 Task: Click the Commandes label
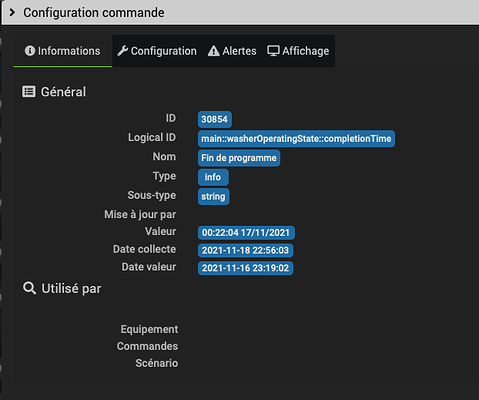tap(147, 346)
